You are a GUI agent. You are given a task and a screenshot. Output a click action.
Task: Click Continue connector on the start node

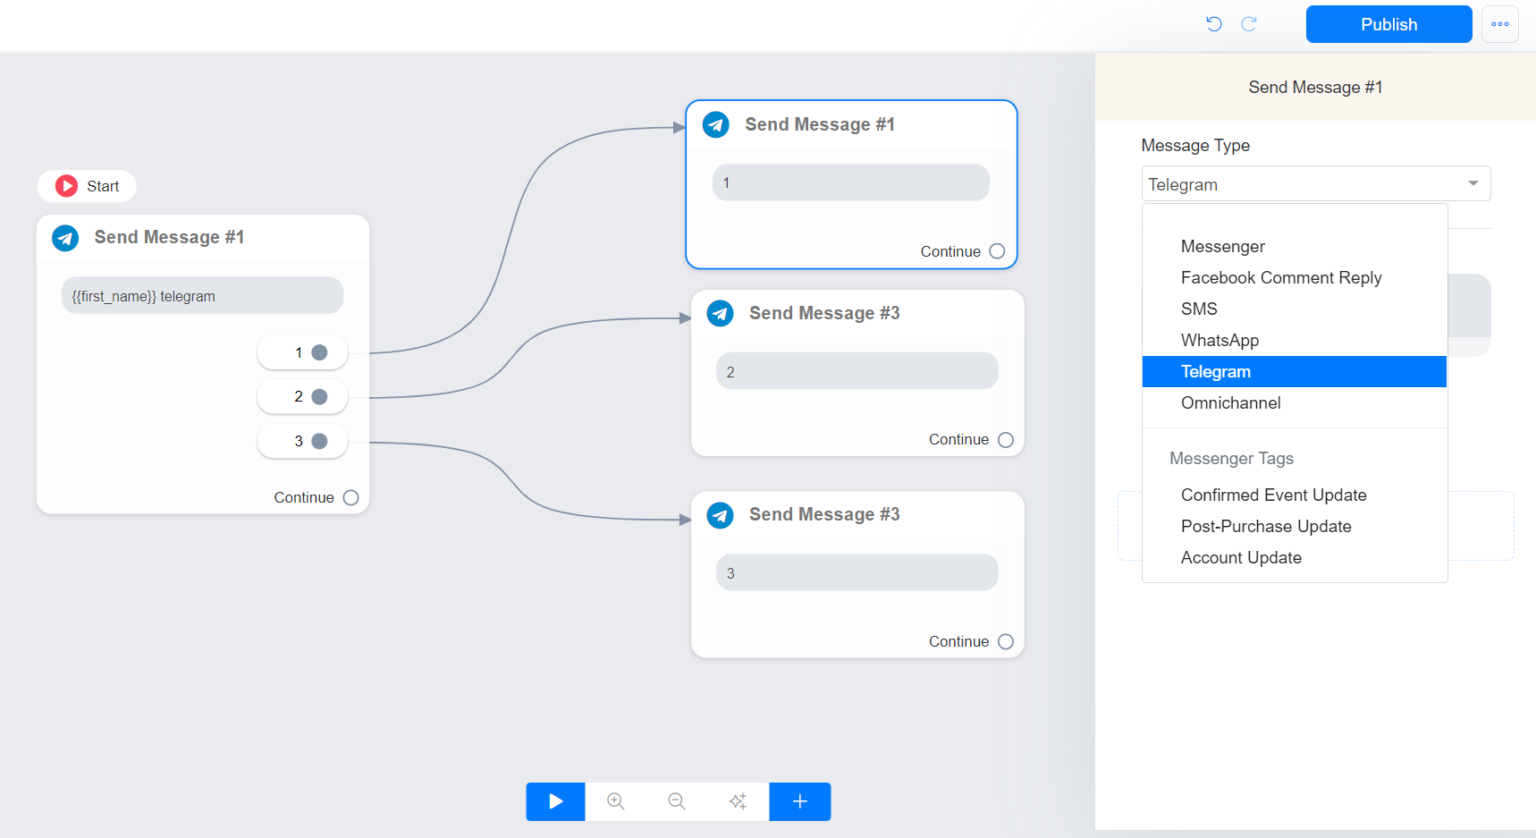tap(351, 498)
